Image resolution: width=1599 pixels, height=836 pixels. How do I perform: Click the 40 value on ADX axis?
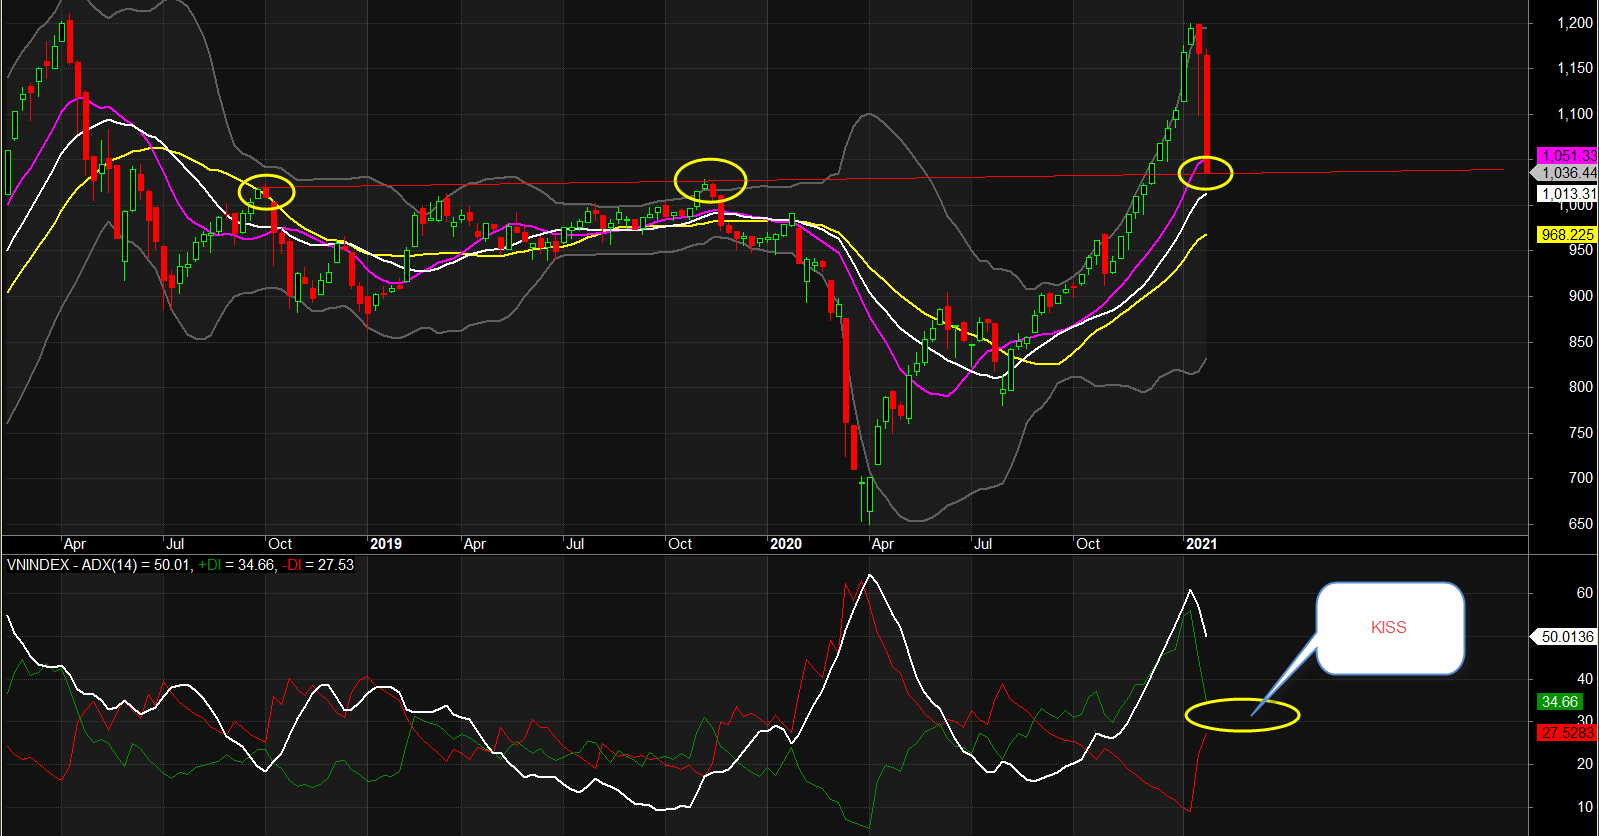coord(1585,679)
